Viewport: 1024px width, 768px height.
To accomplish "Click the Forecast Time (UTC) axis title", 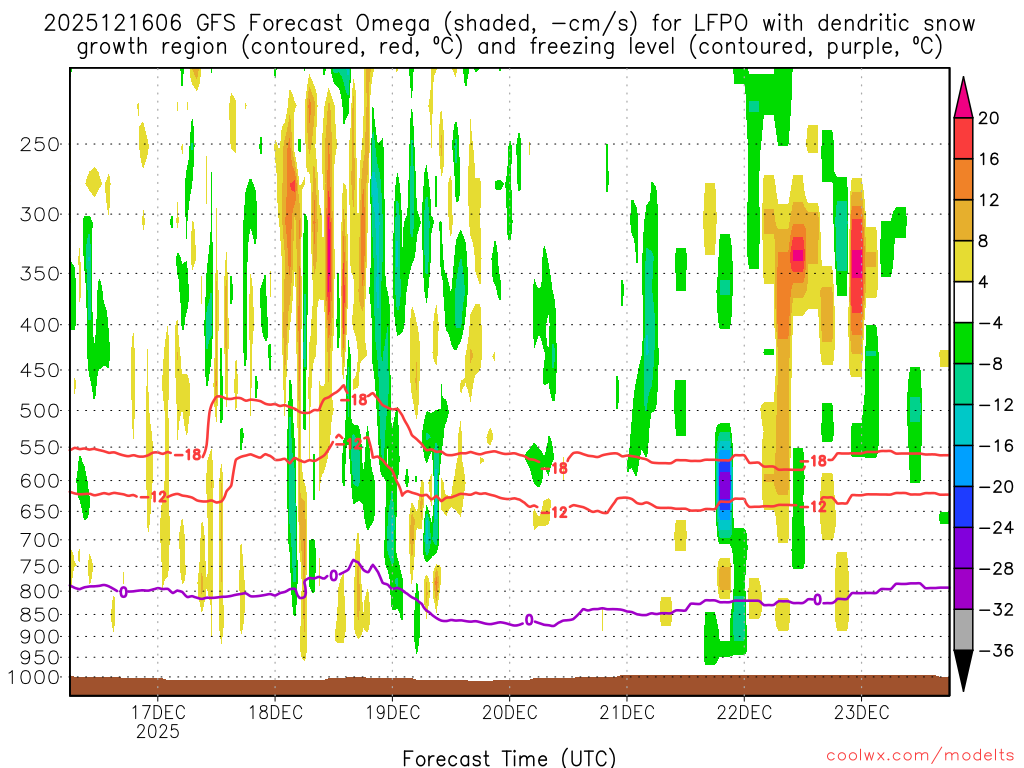I will 509,758.
